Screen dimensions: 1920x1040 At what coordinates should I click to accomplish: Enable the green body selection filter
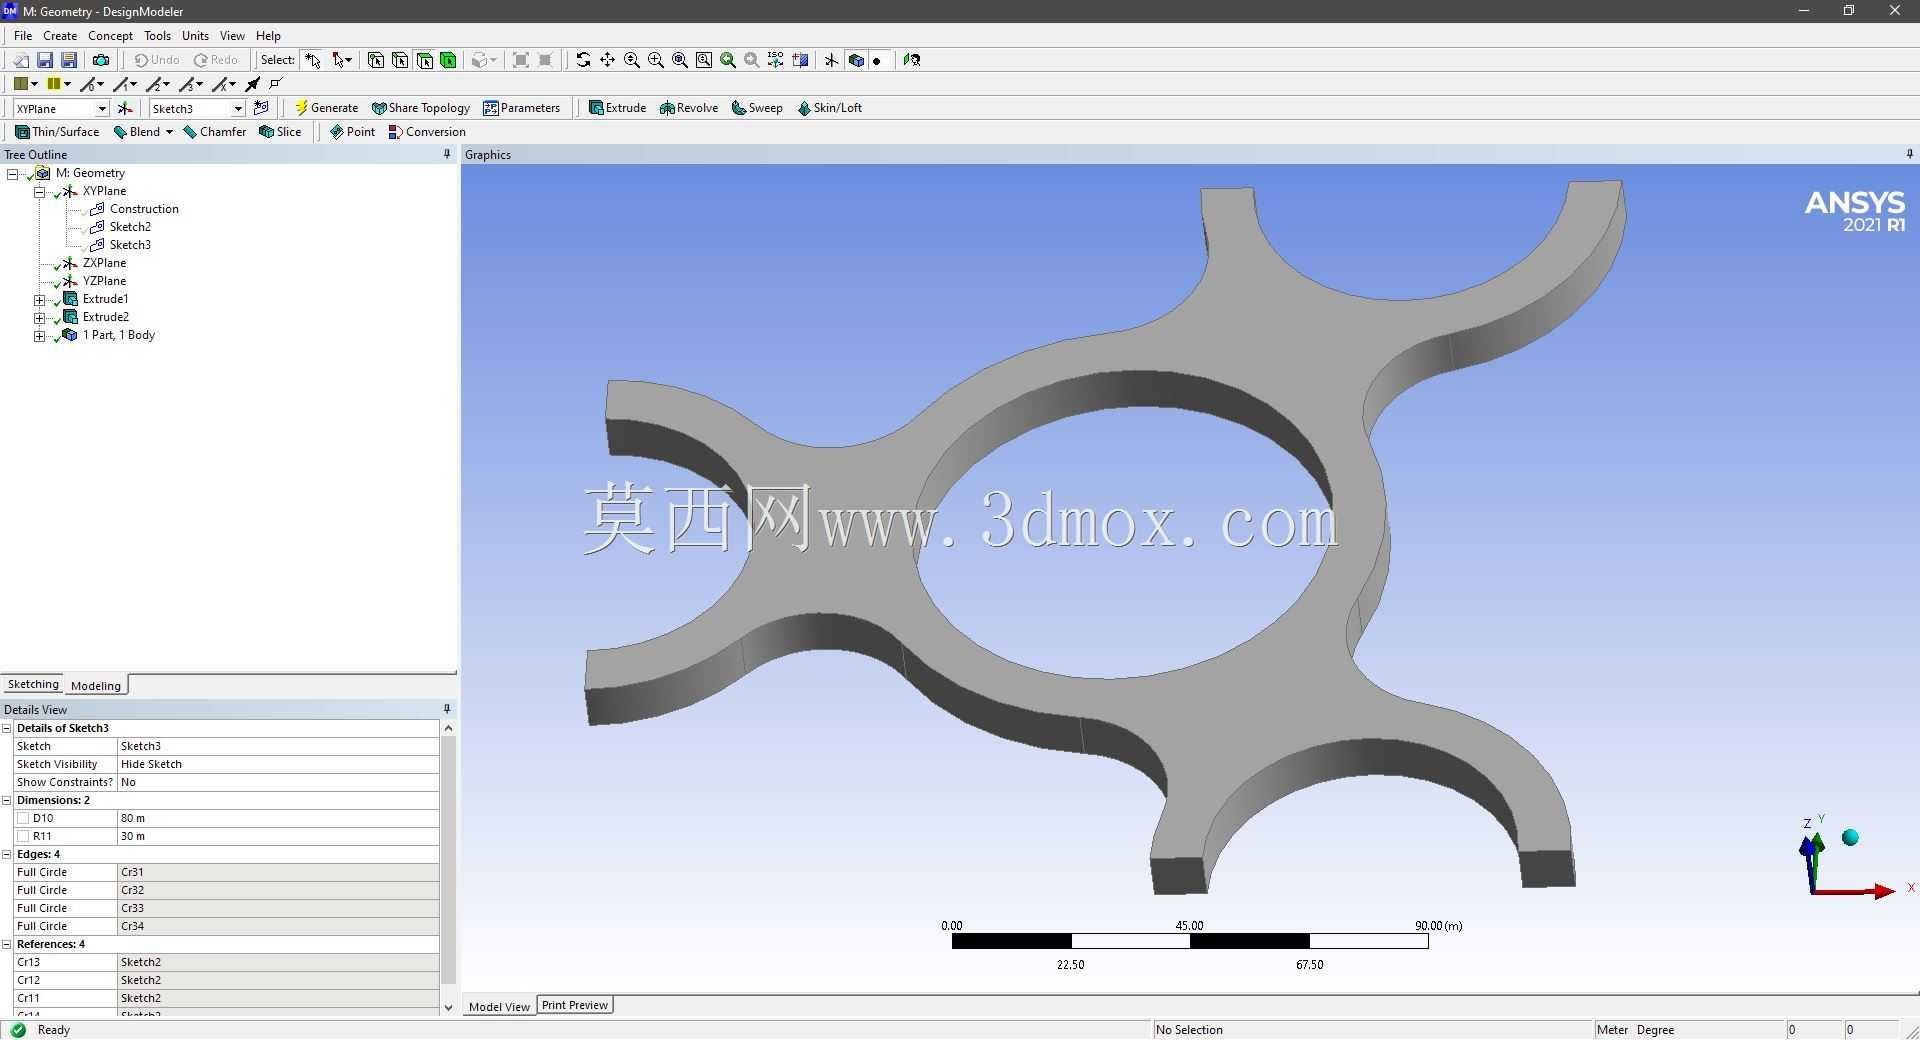[x=448, y=60]
